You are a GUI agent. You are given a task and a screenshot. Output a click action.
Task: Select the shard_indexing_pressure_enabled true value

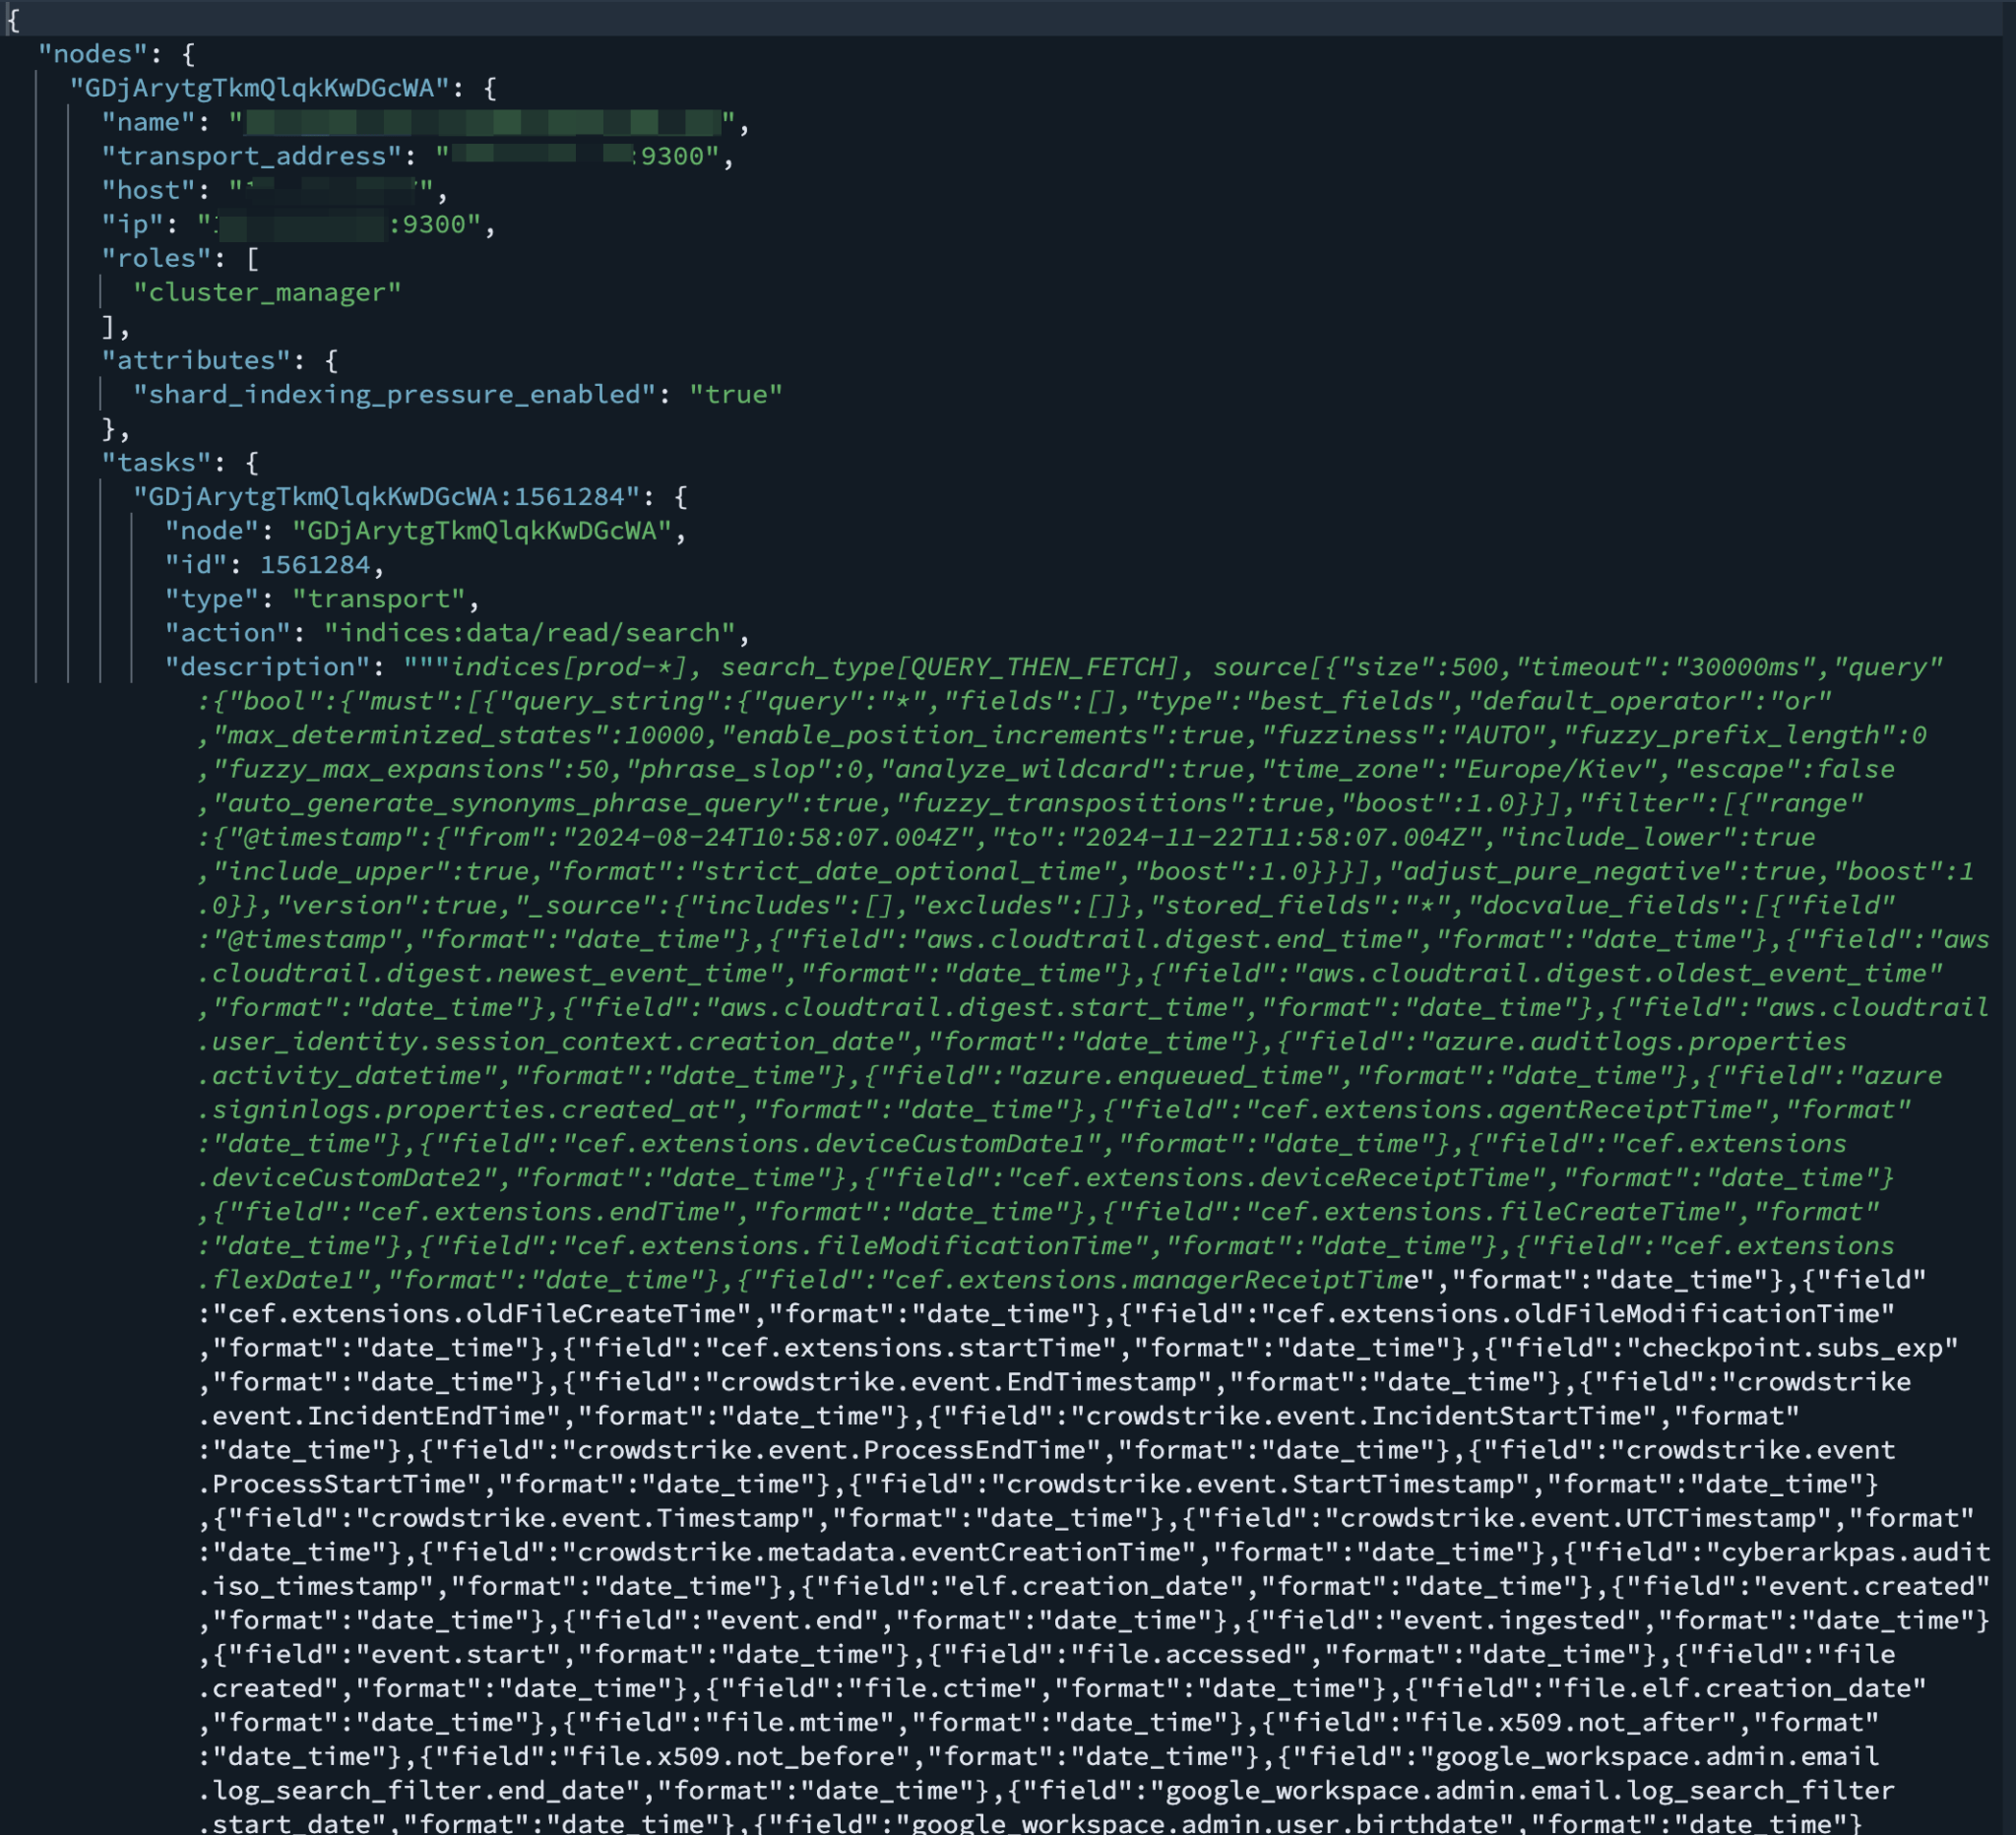[736, 393]
